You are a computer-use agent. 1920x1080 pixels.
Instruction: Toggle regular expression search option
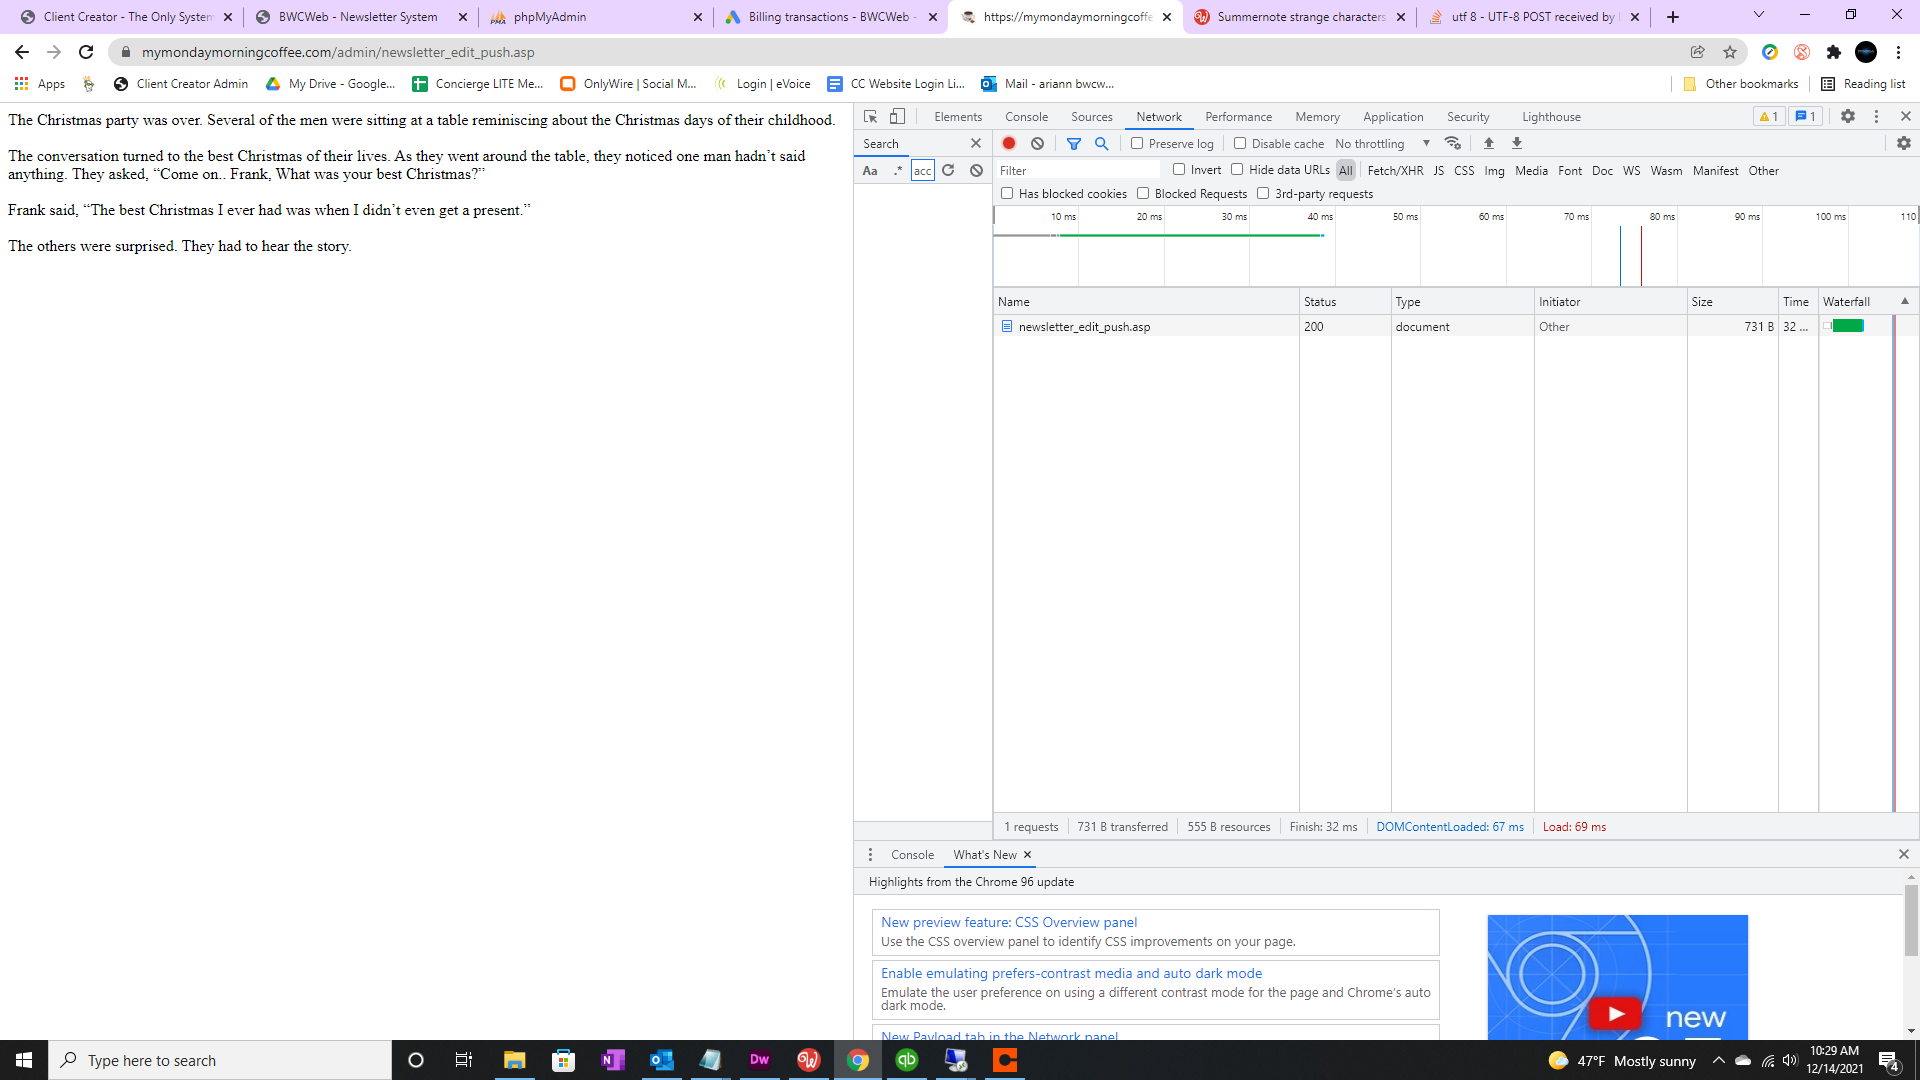pos(898,171)
